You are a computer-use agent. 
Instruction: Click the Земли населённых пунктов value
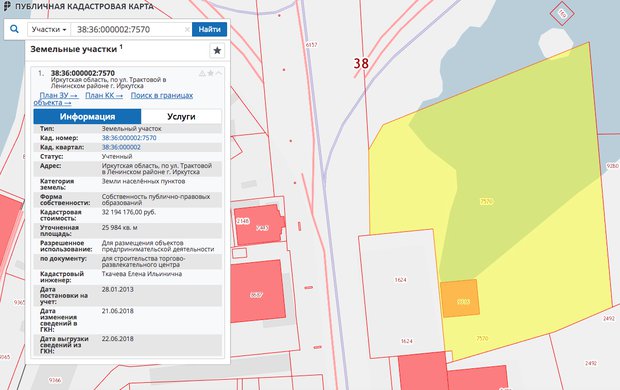coord(143,182)
